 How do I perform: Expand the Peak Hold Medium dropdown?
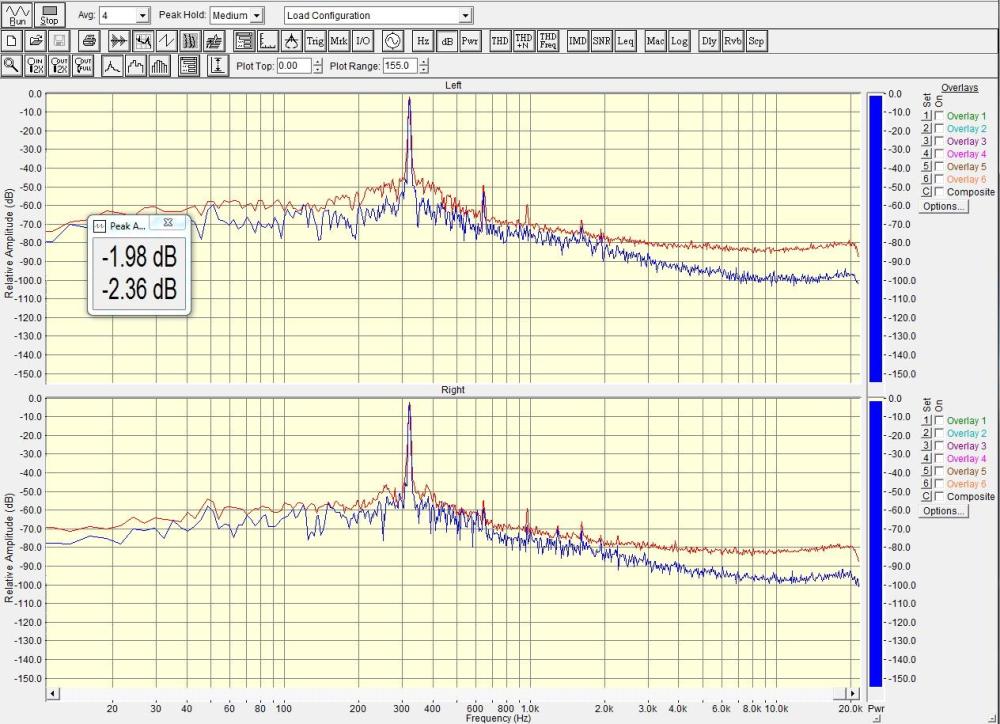[257, 16]
